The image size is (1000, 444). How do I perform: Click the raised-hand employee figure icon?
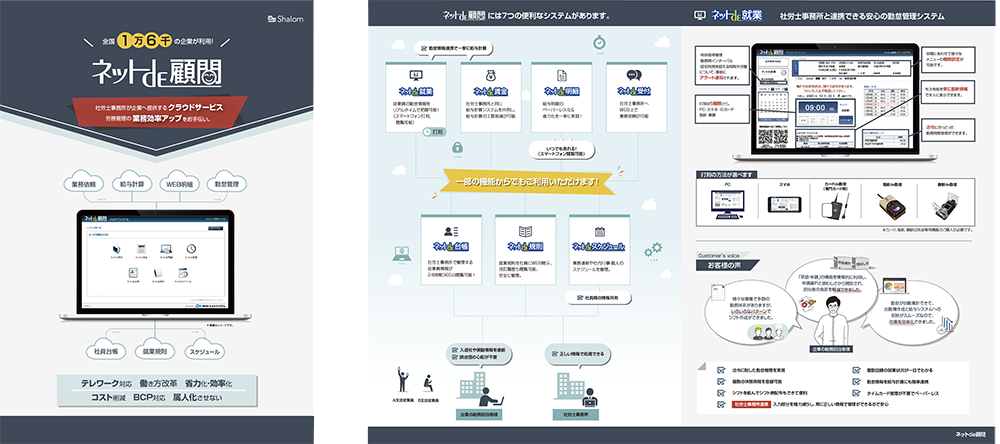point(402,379)
